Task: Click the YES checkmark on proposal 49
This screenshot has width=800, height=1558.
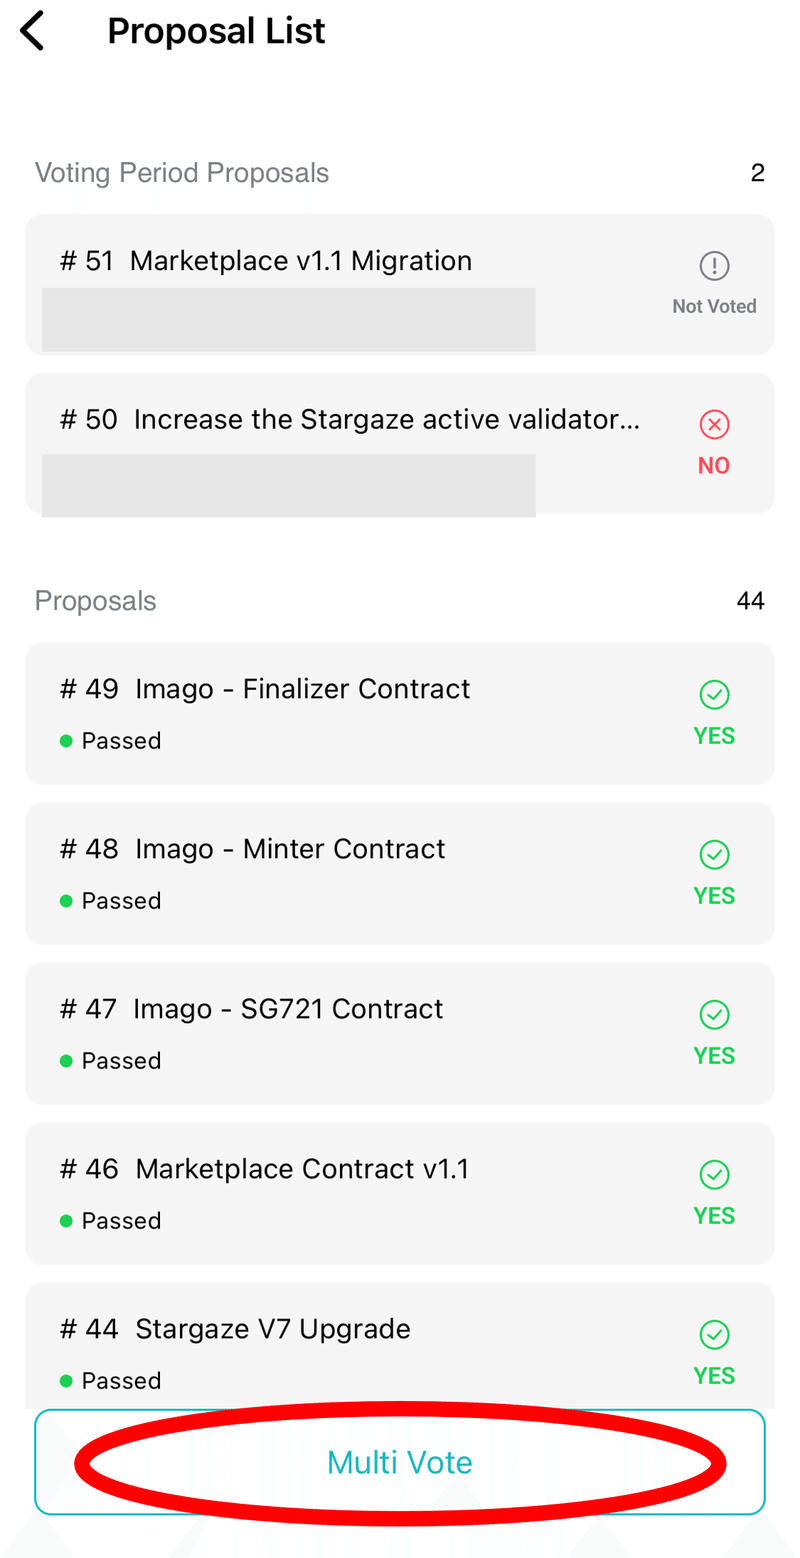Action: [714, 695]
